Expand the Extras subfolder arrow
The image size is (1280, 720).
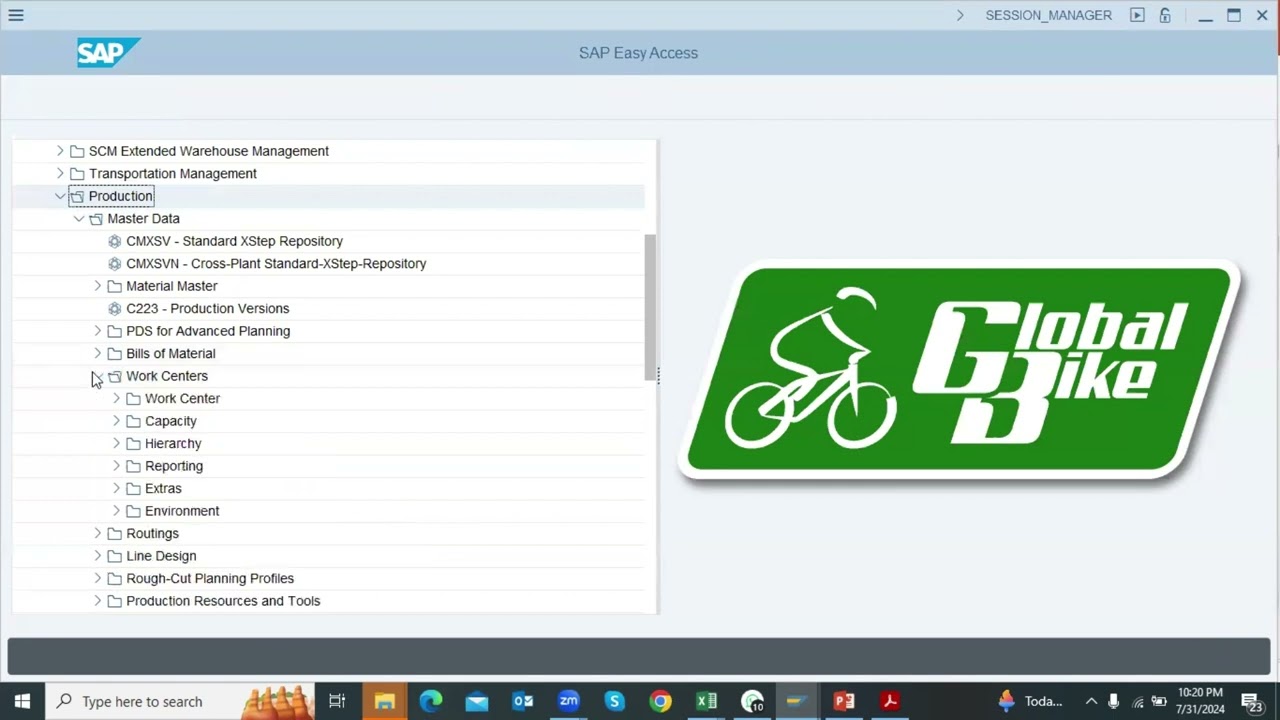(x=116, y=488)
